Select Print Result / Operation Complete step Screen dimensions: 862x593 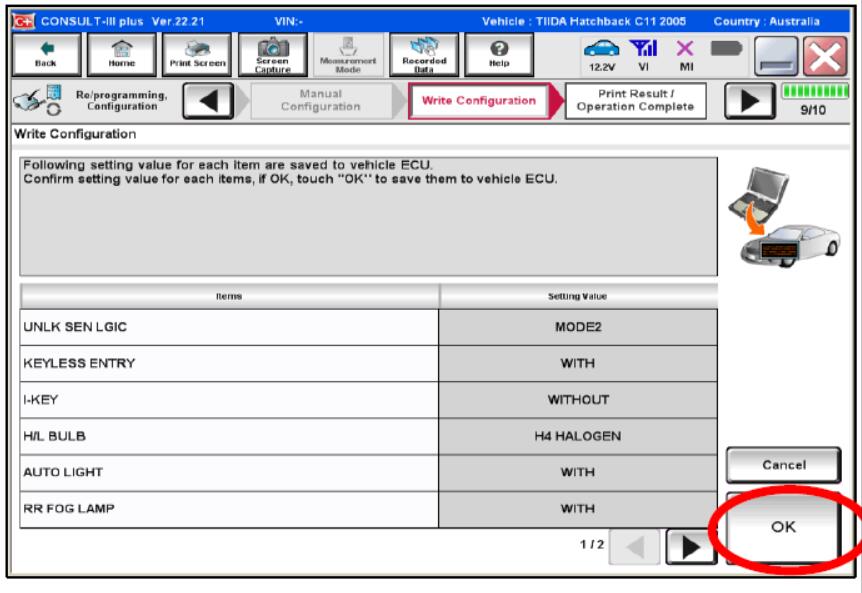point(636,101)
